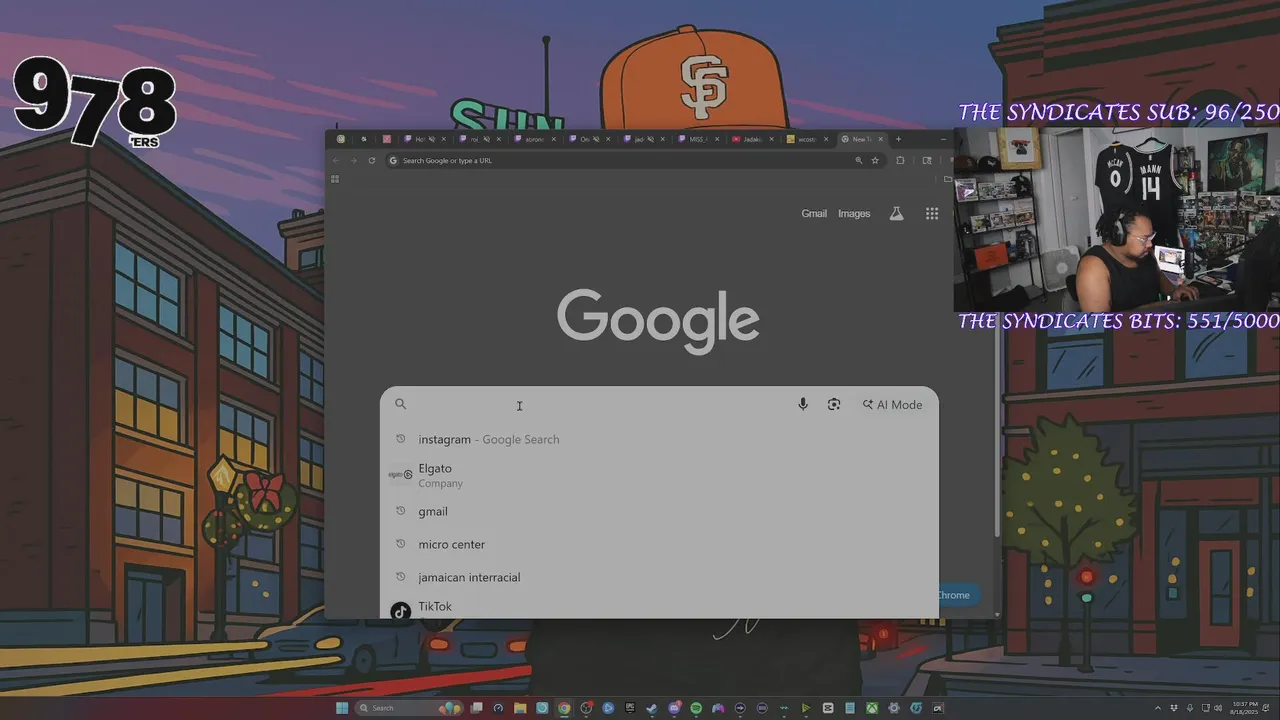Reload the page in Chrome
This screenshot has width=1280, height=720.
click(372, 160)
